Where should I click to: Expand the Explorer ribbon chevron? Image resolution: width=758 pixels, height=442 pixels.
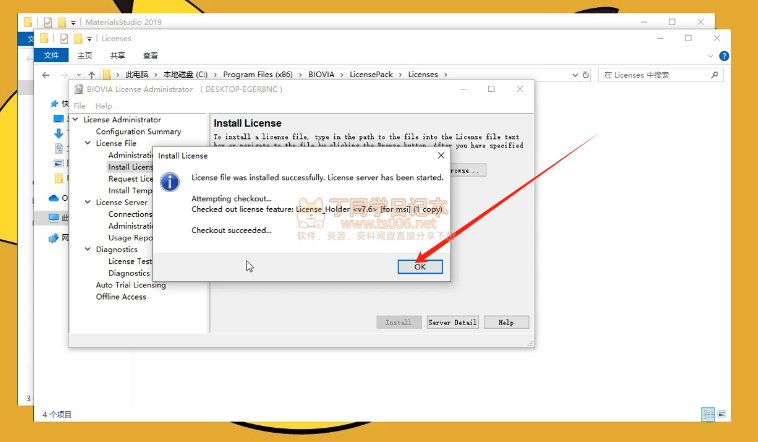pyautogui.click(x=710, y=56)
